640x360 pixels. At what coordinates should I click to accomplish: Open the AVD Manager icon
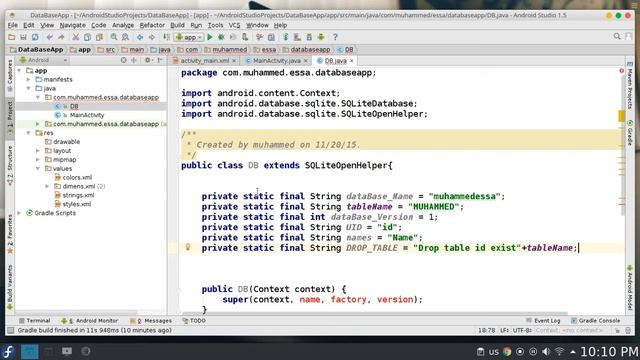pyautogui.click(x=298, y=37)
